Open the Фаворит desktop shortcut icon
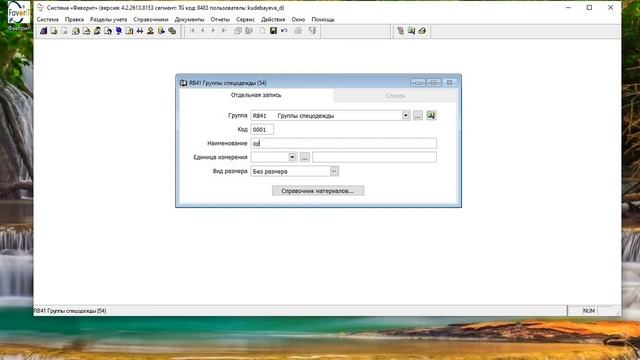Screen dimensions: 640x360 click(x=18, y=16)
